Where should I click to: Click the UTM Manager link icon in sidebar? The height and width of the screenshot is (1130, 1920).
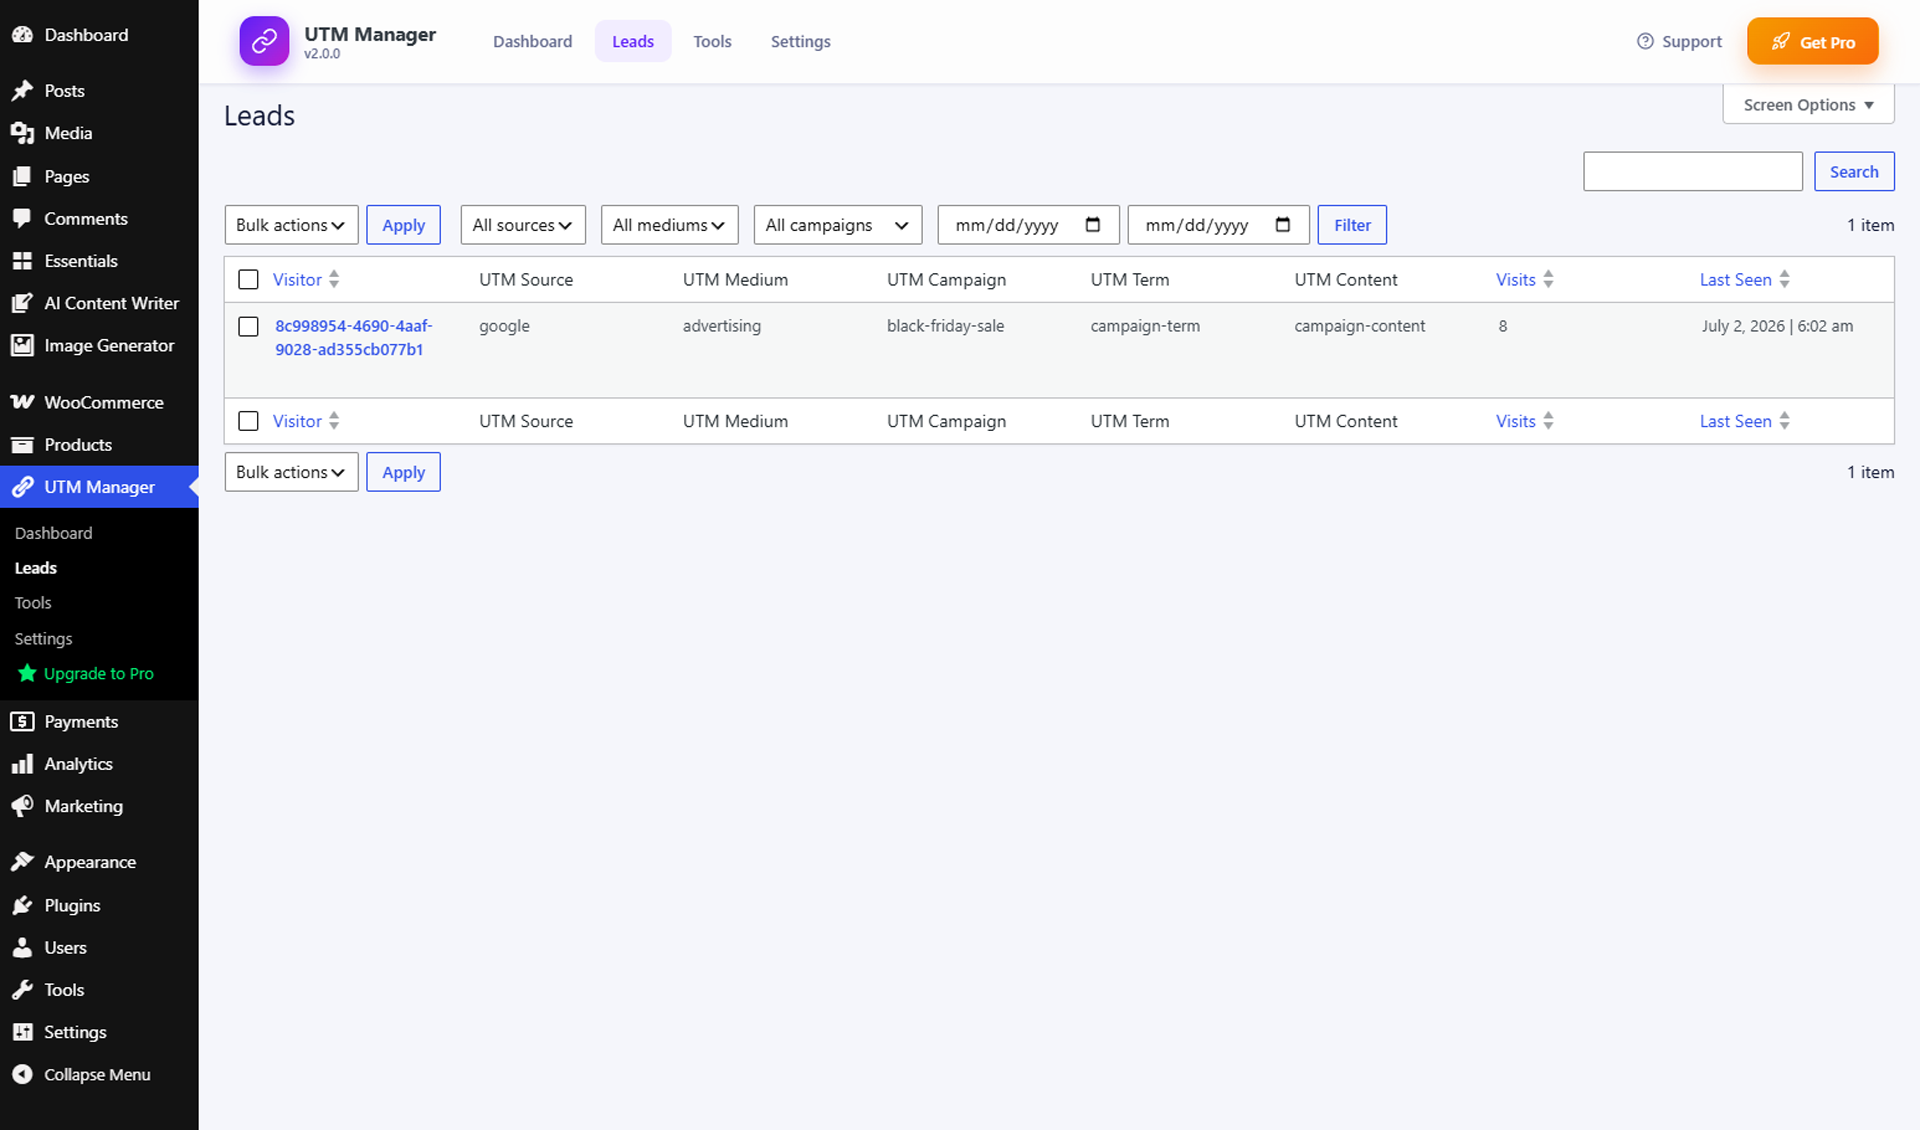[x=22, y=487]
